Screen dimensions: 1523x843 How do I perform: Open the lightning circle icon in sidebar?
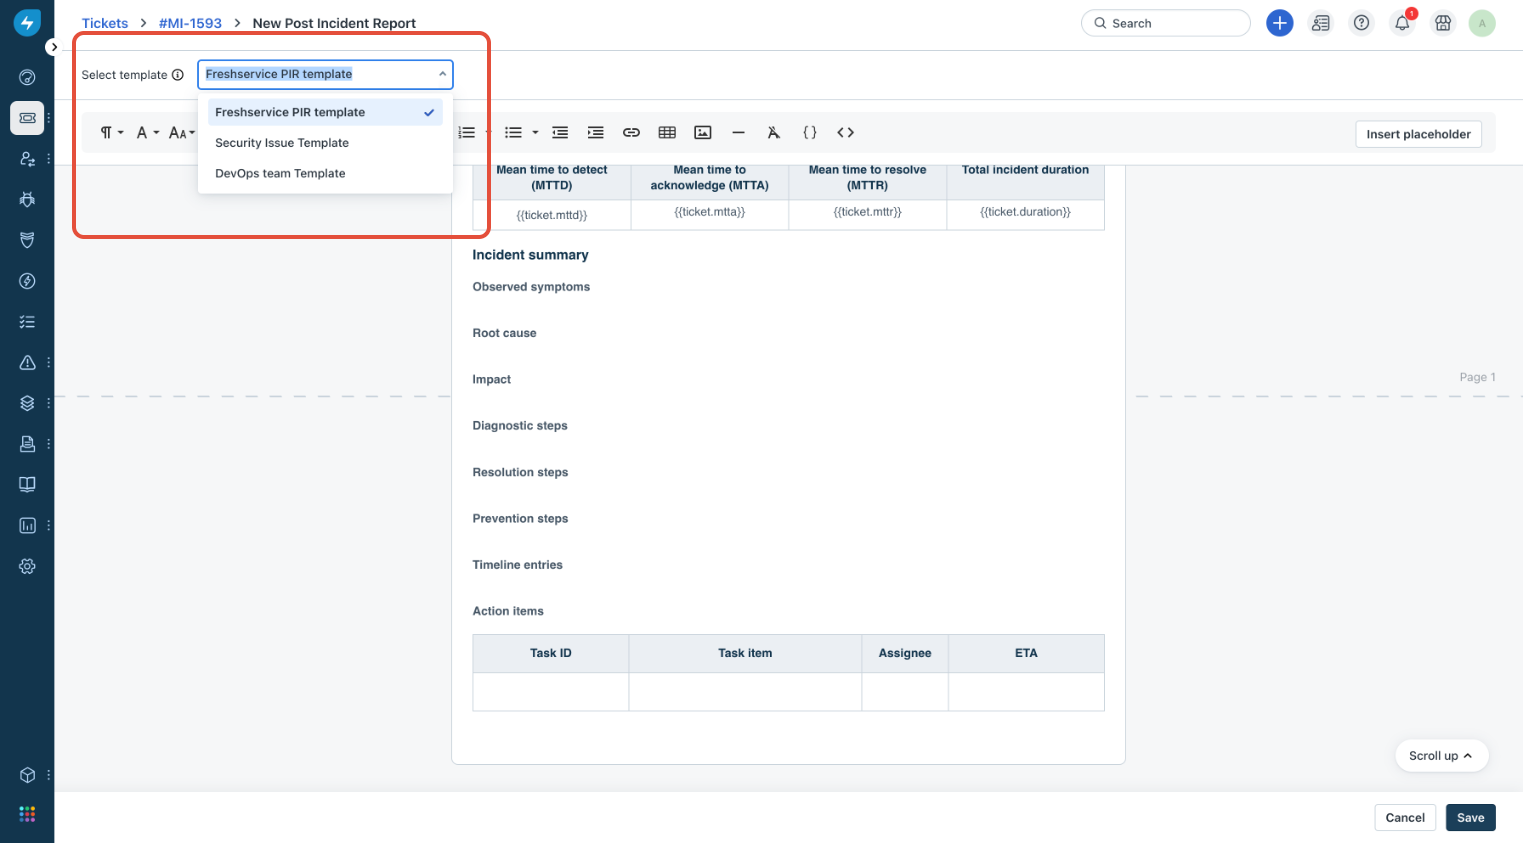(x=27, y=281)
